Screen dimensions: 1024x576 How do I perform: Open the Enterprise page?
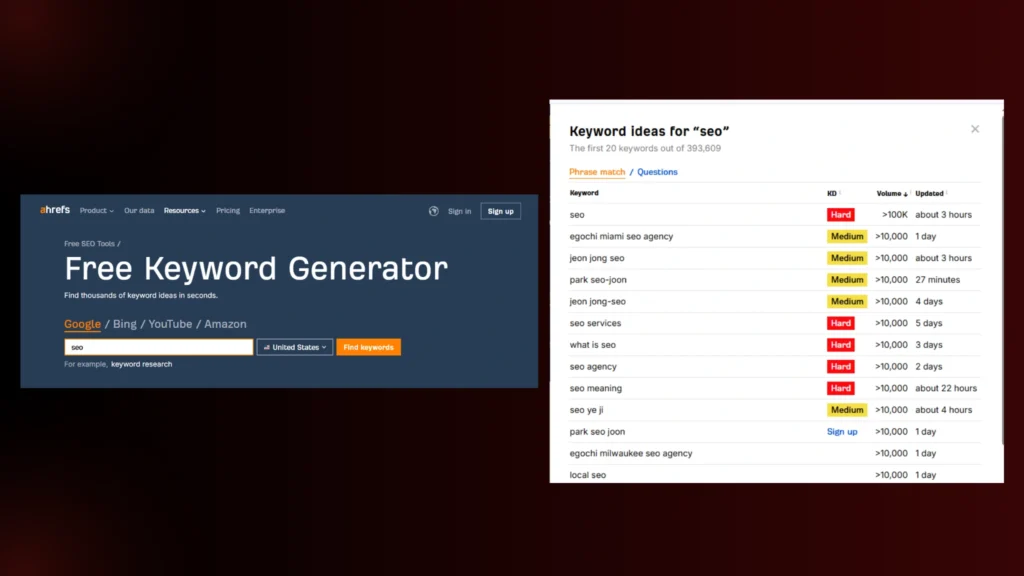pos(267,211)
